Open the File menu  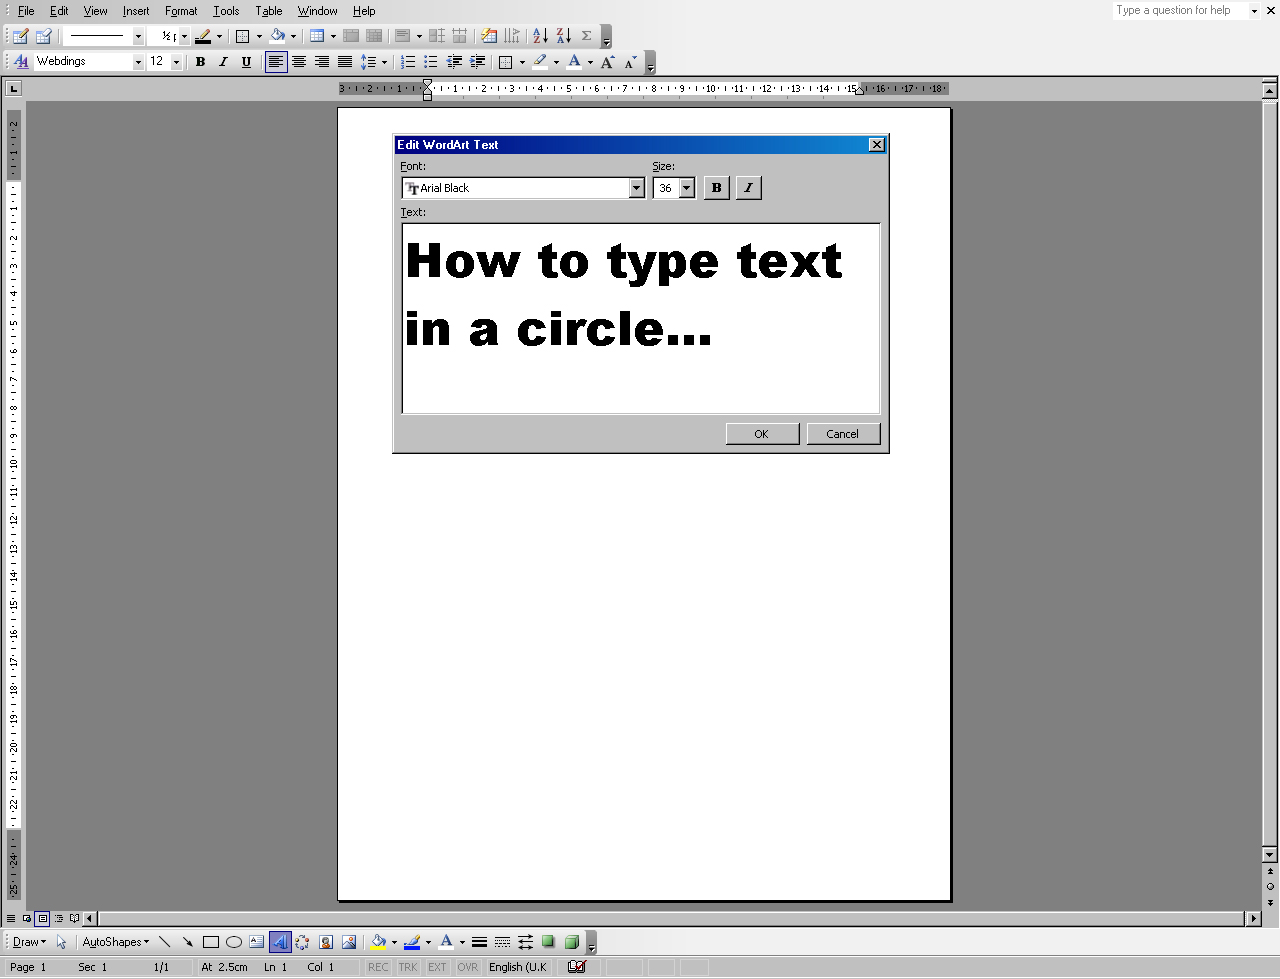[x=26, y=11]
